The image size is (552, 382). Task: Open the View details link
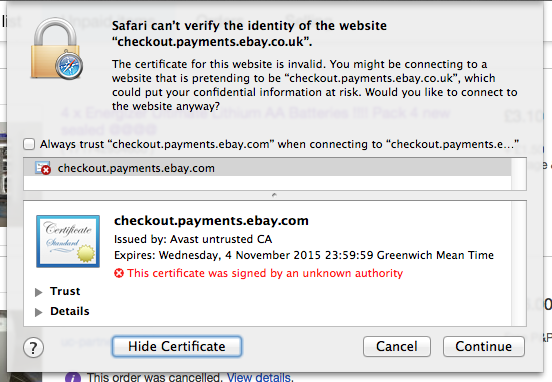[x=259, y=377]
